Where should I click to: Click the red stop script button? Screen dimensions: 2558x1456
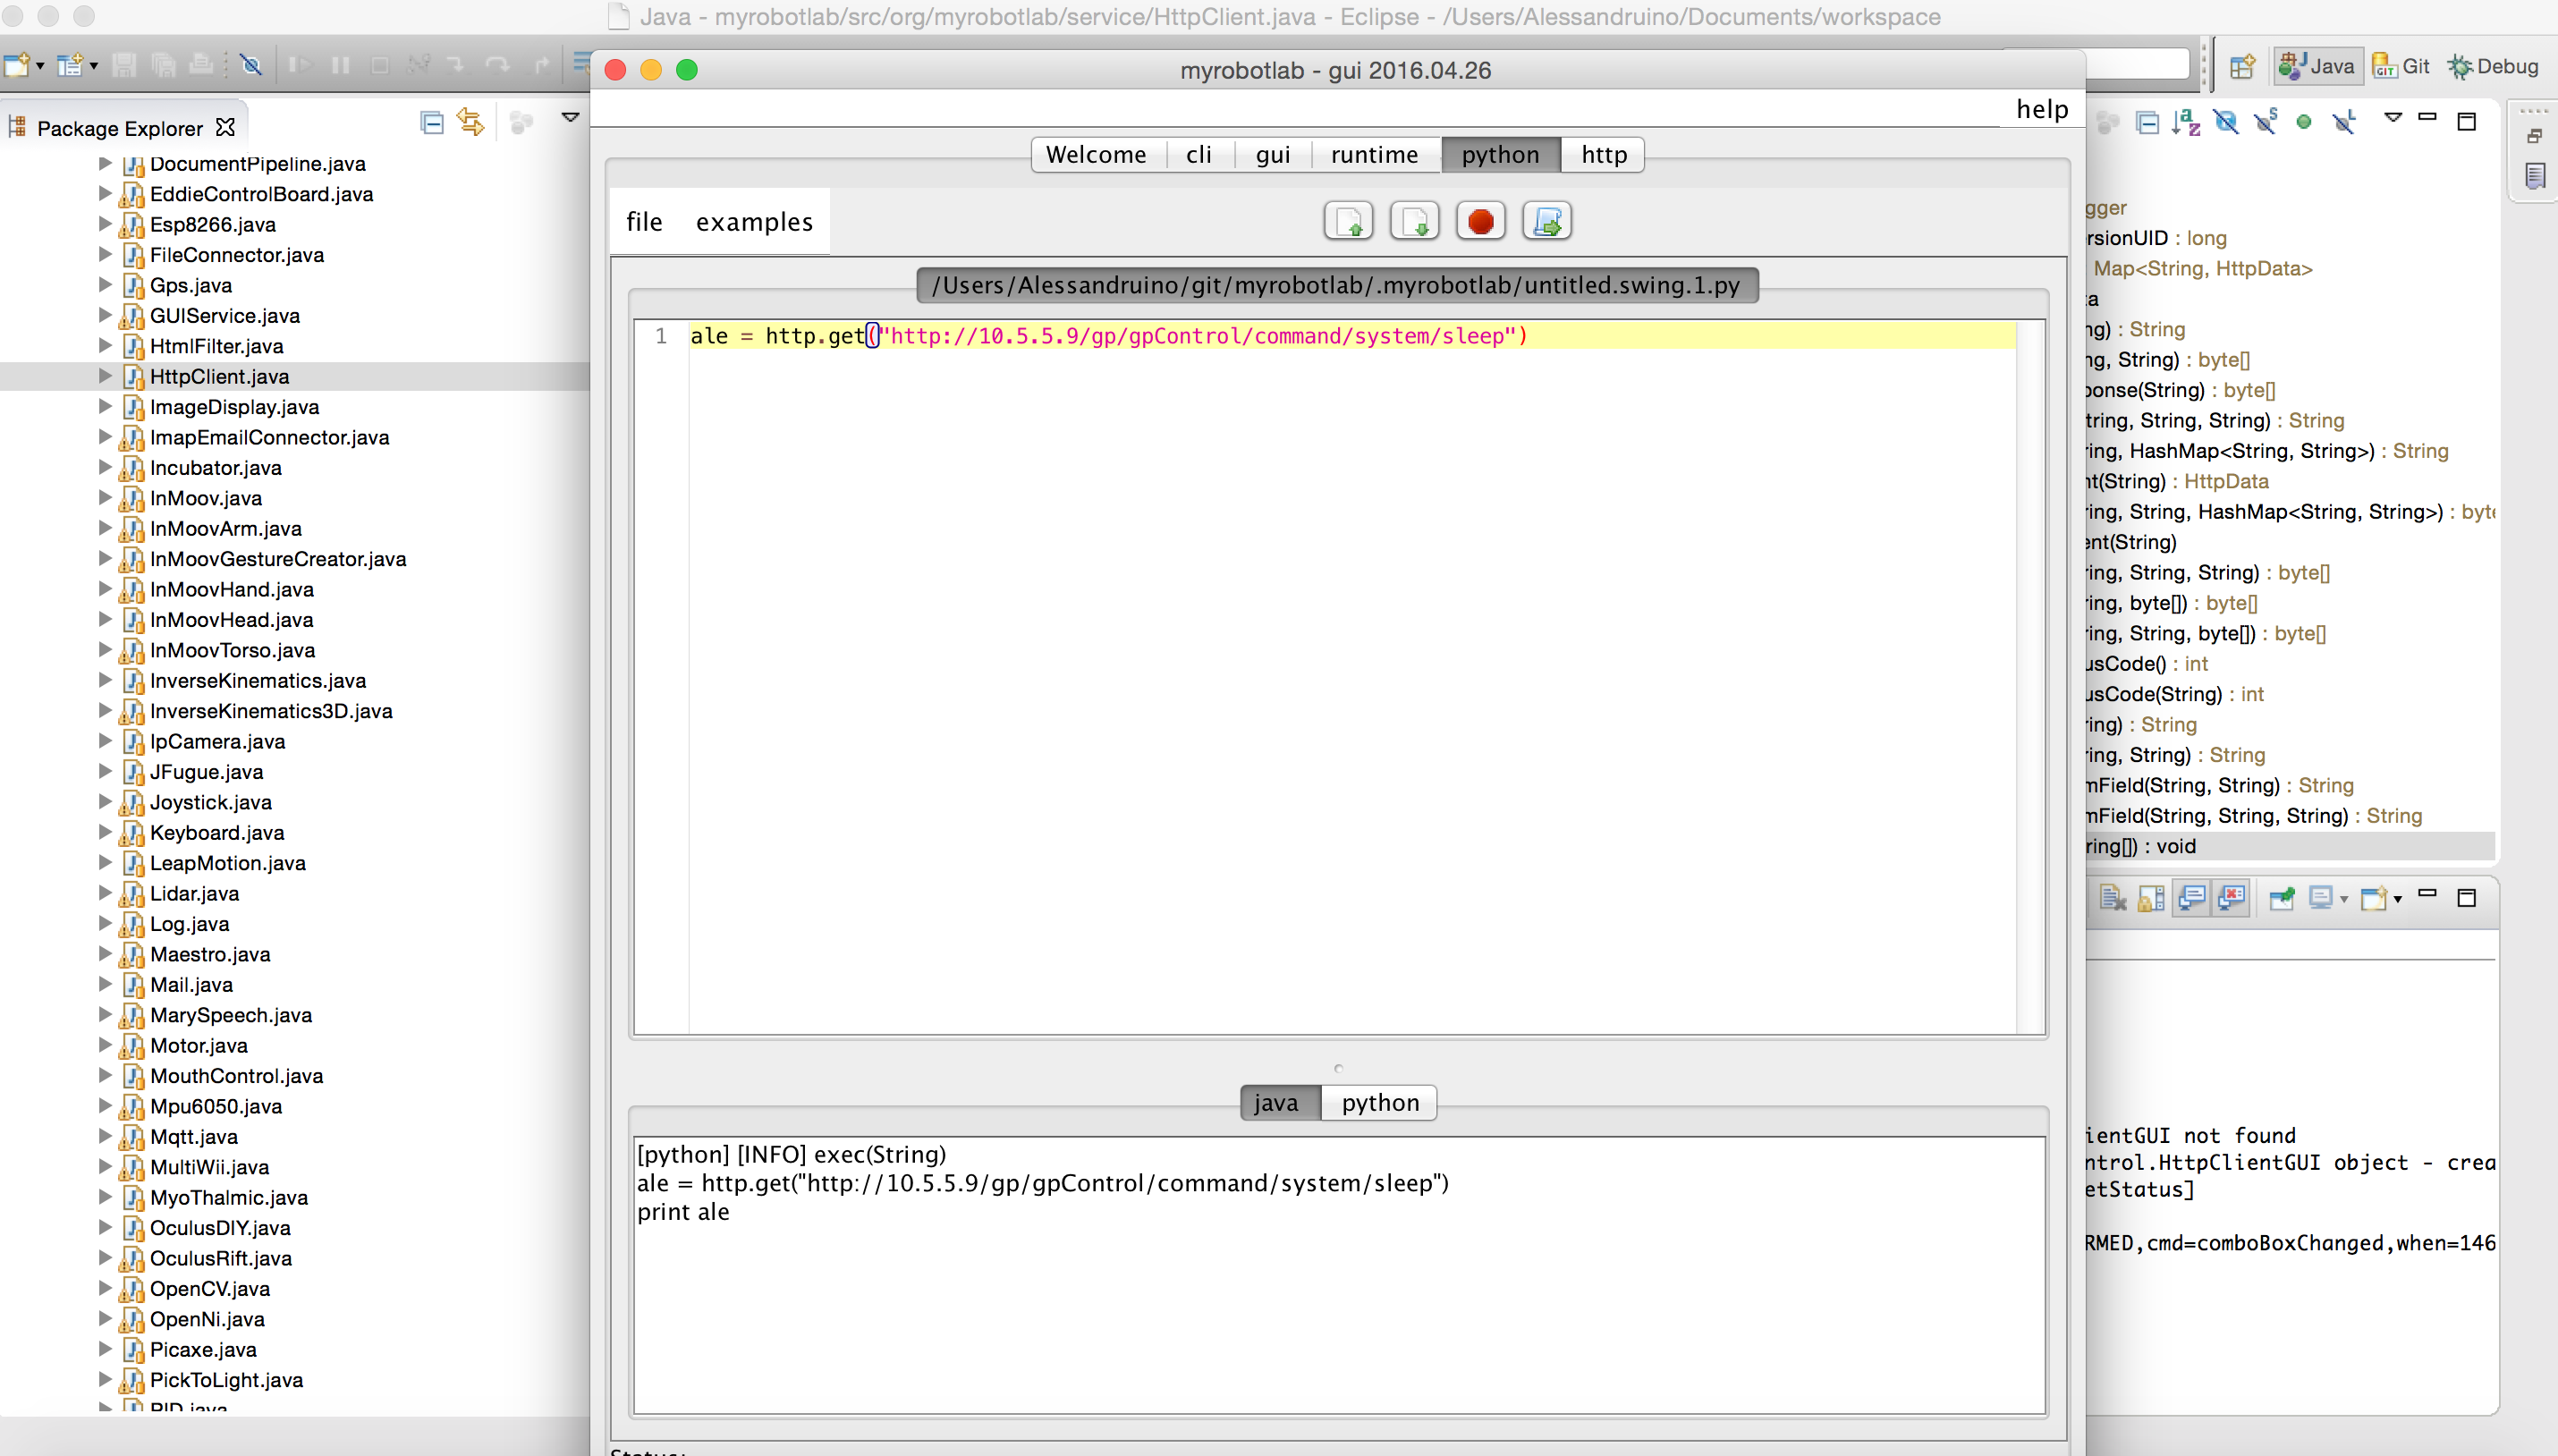click(x=1481, y=221)
